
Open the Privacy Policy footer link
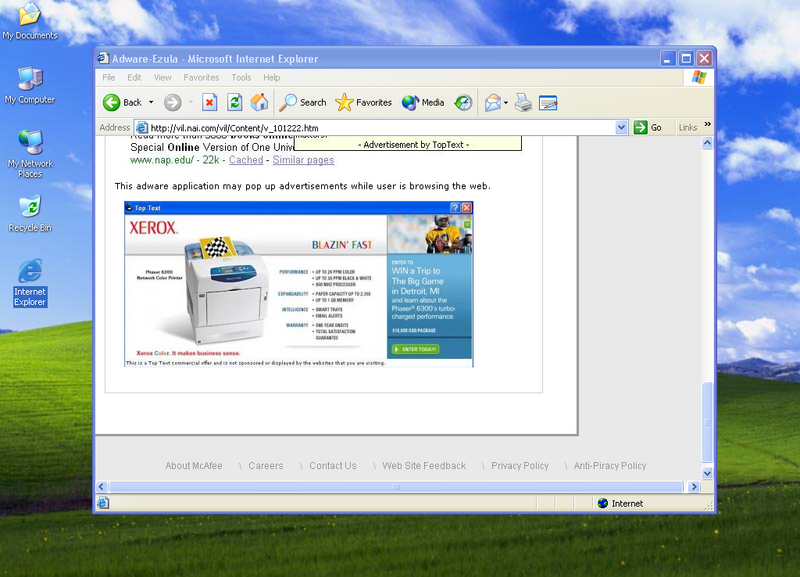coord(520,466)
